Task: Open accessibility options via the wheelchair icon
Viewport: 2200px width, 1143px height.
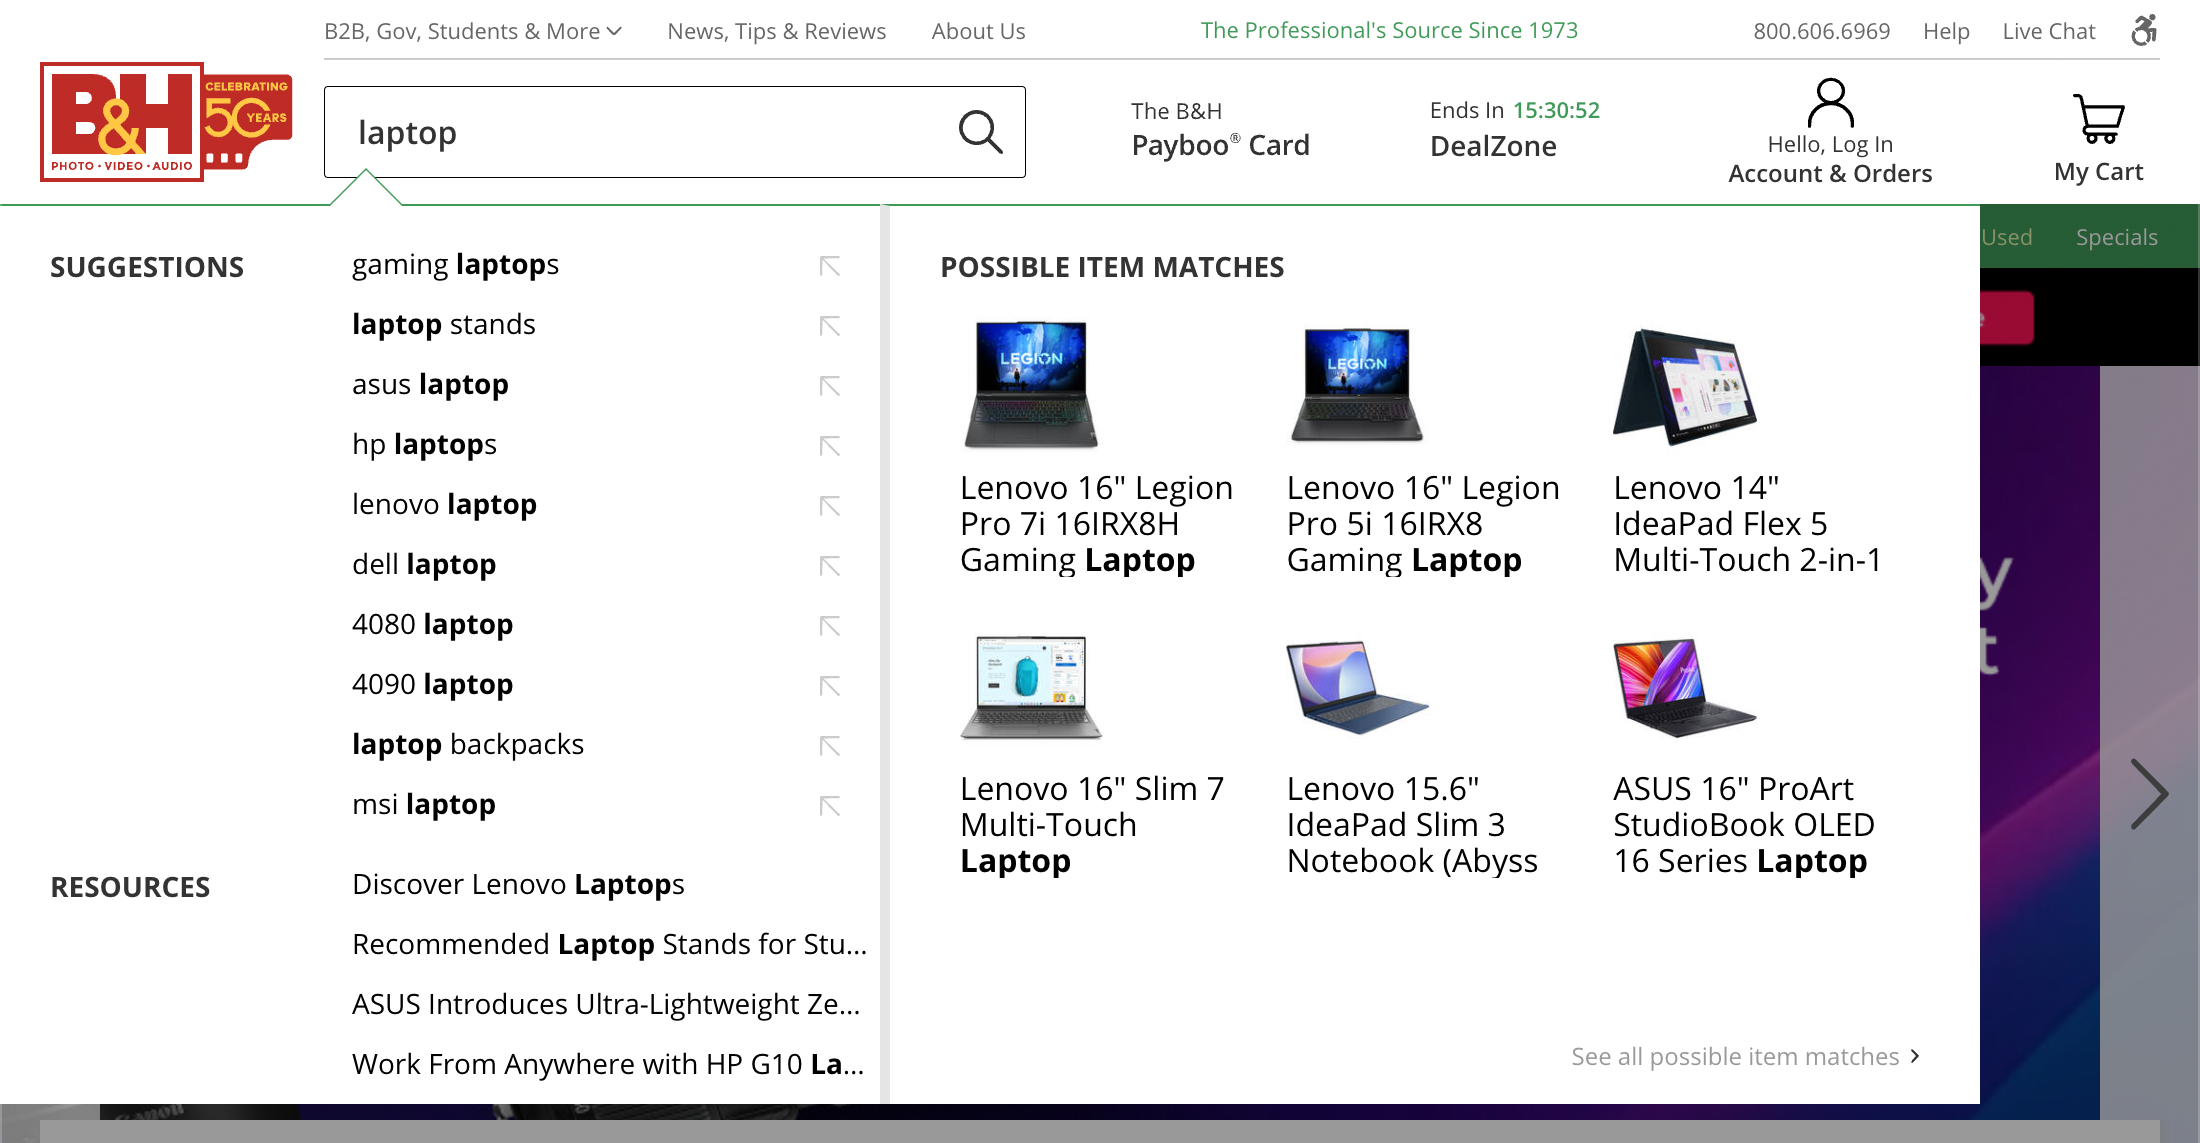Action: click(x=2143, y=31)
